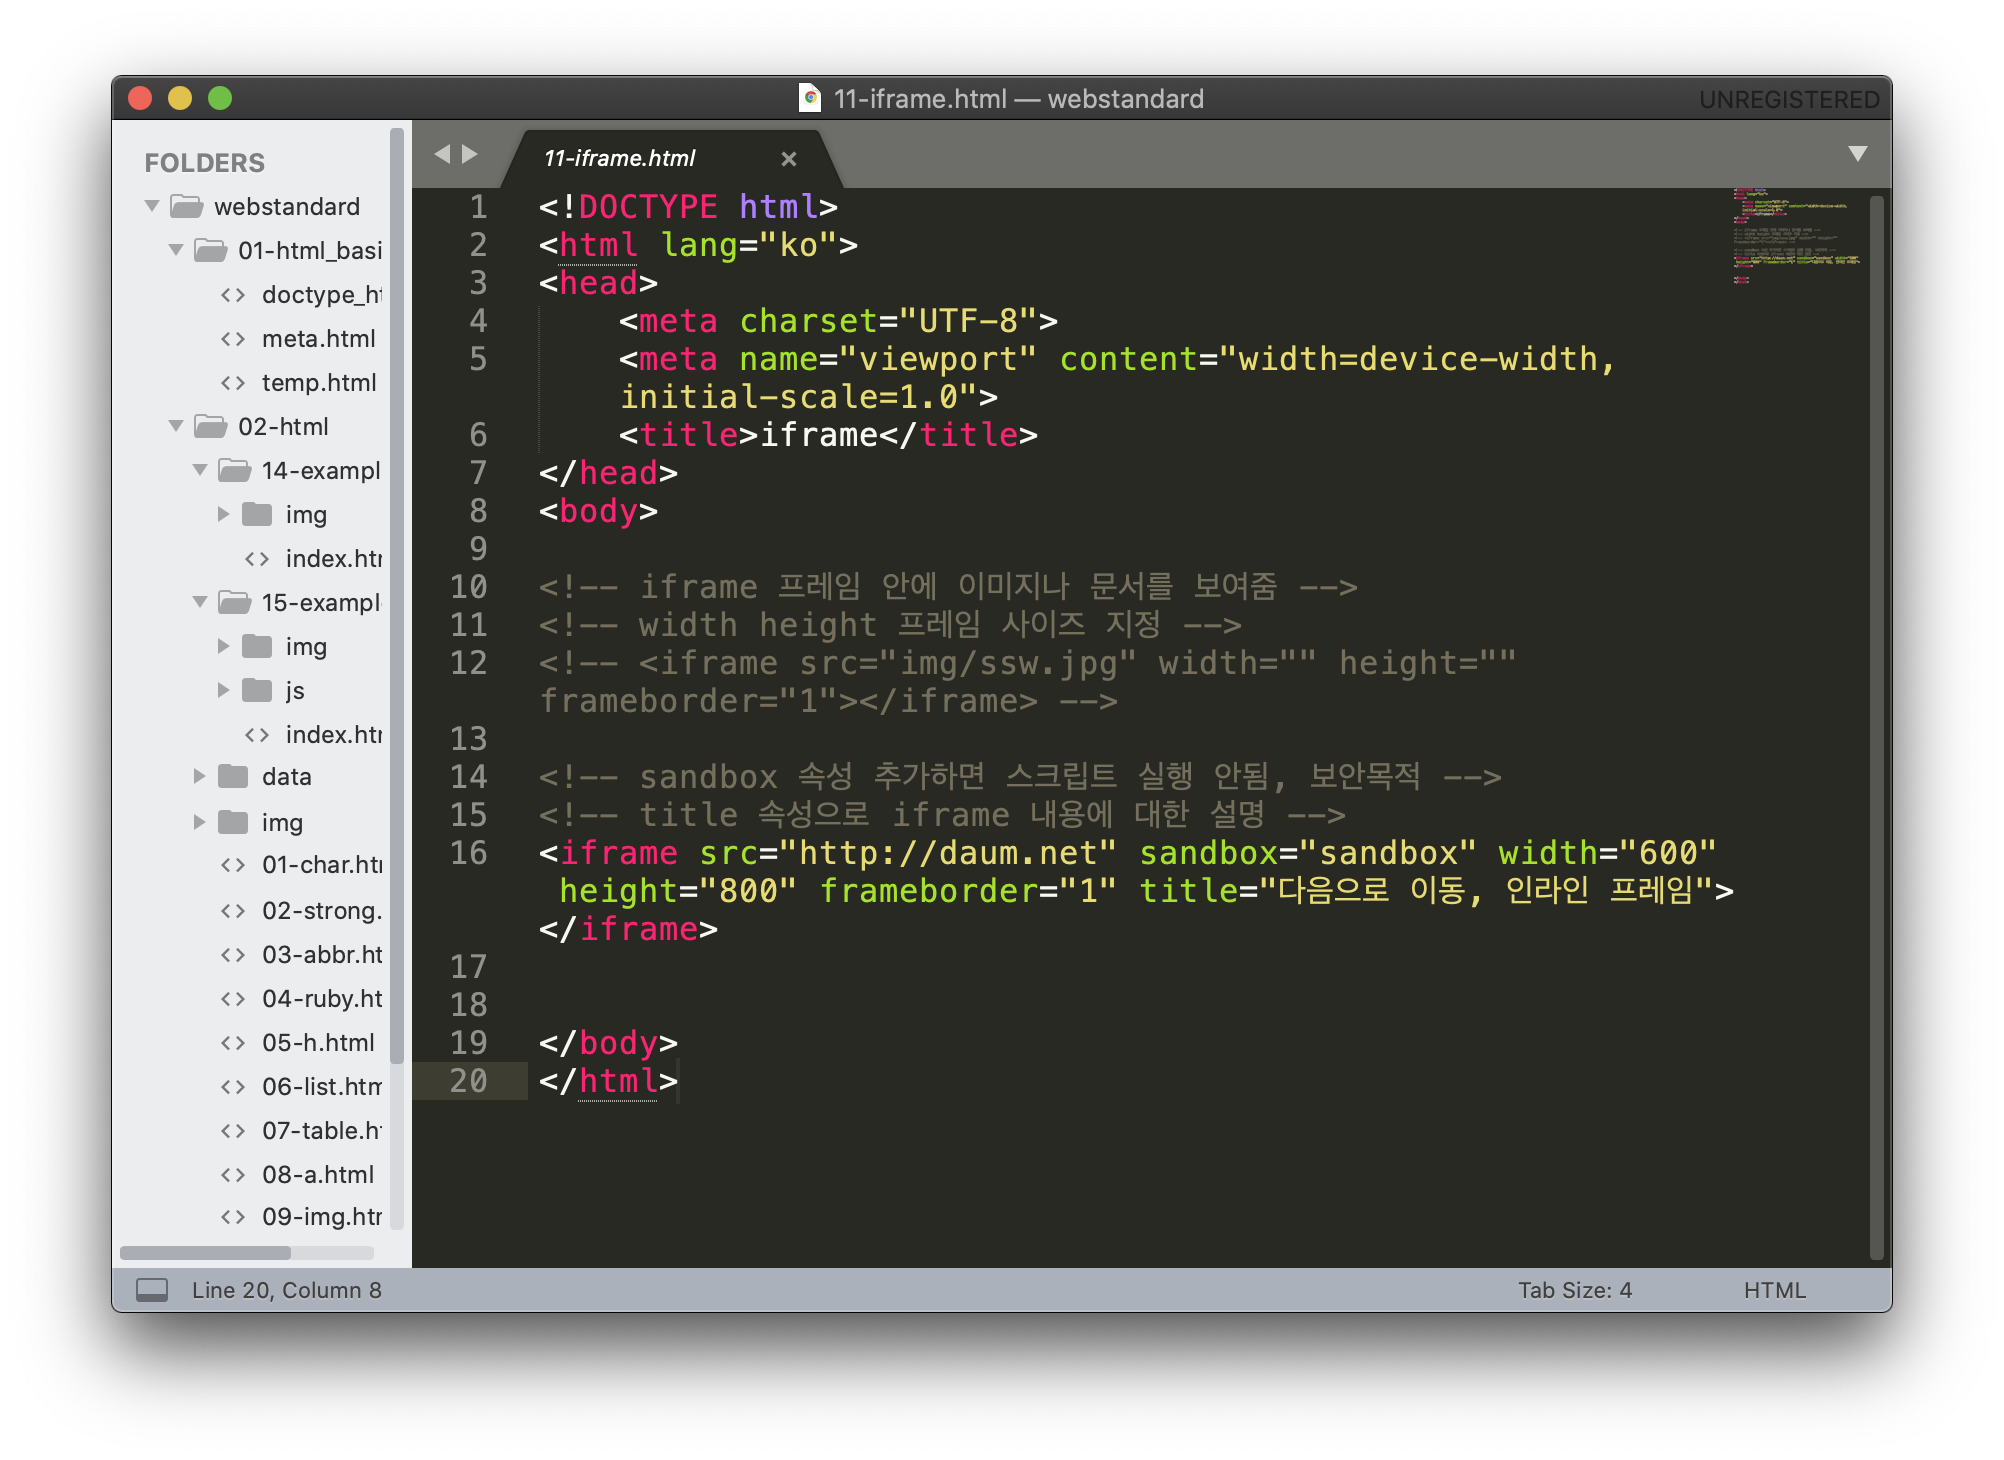The image size is (2004, 1460).
Task: Go back with the left tab arrow
Action: pyautogui.click(x=442, y=154)
